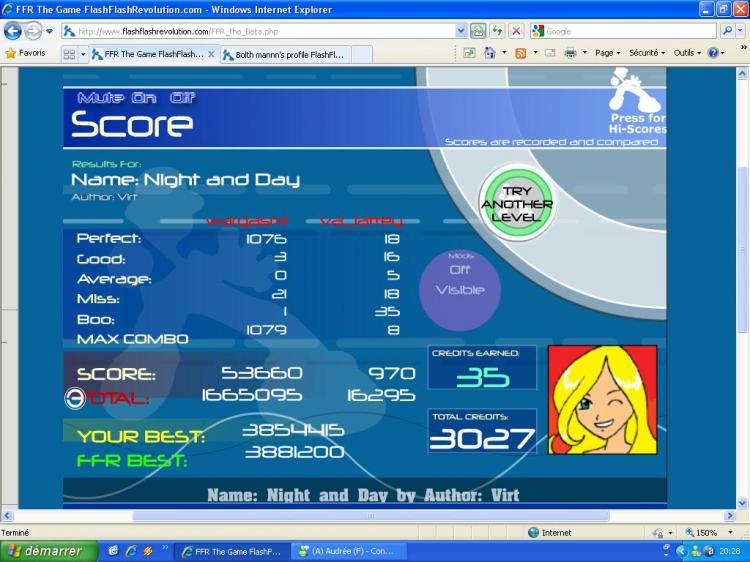
Task: Click the red stop loading icon
Action: (x=515, y=31)
